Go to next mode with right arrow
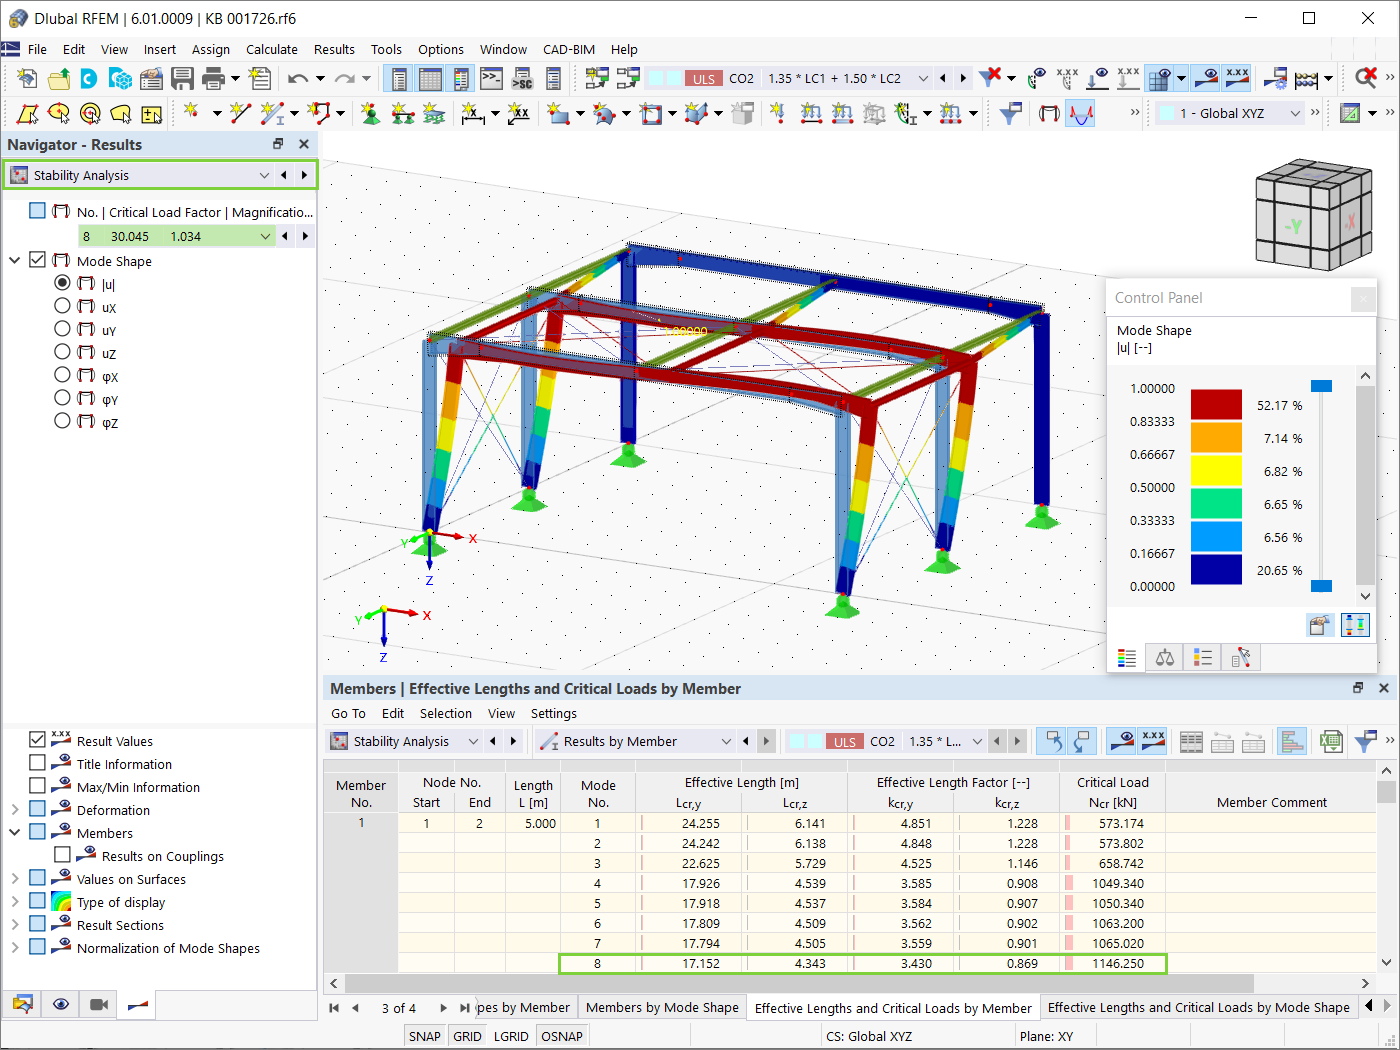 (x=305, y=236)
